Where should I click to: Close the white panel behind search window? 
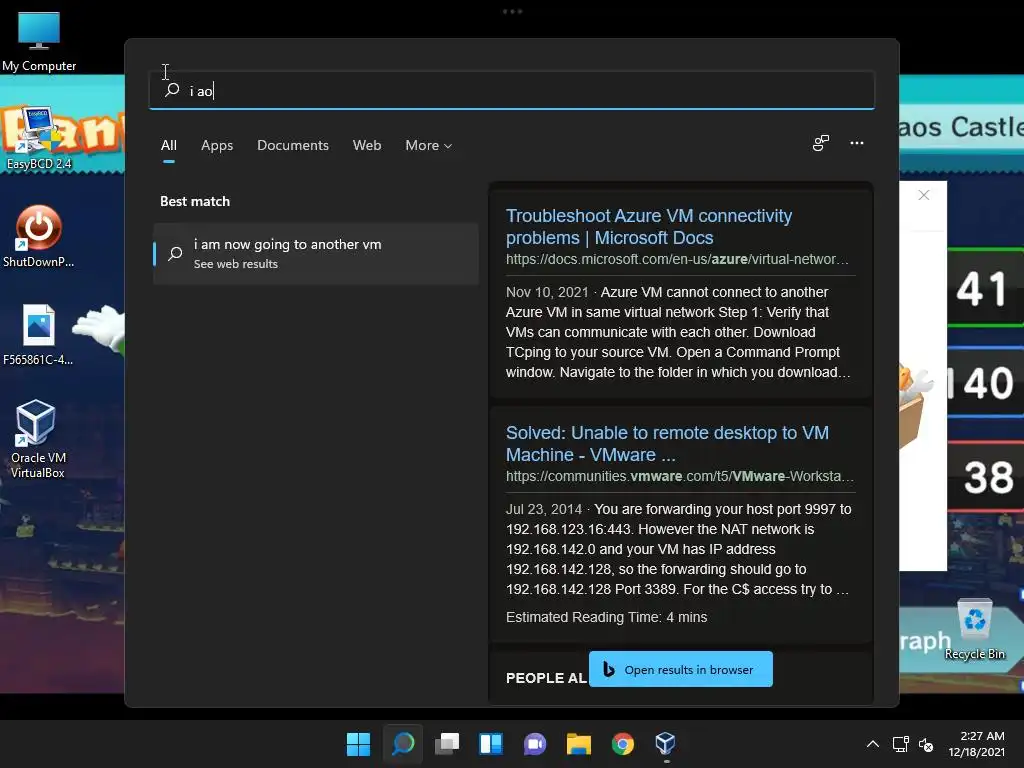(x=923, y=195)
